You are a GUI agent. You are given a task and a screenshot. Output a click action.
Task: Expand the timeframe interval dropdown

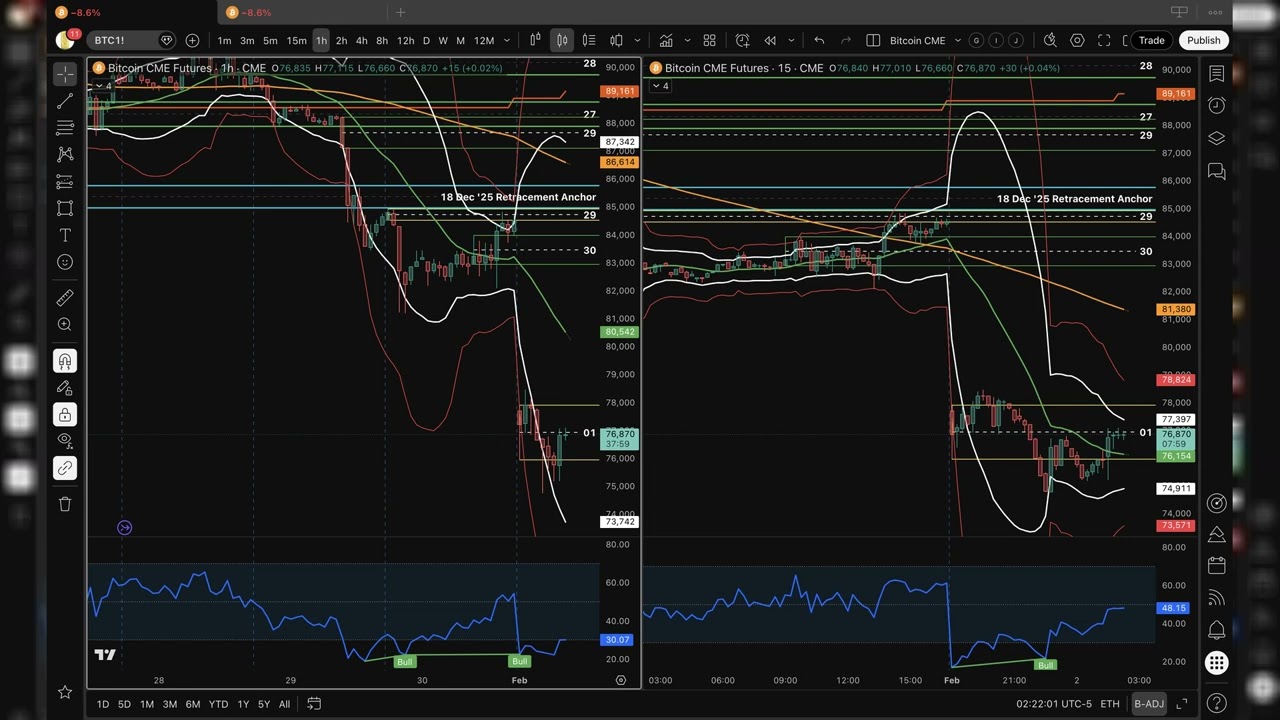tap(507, 40)
